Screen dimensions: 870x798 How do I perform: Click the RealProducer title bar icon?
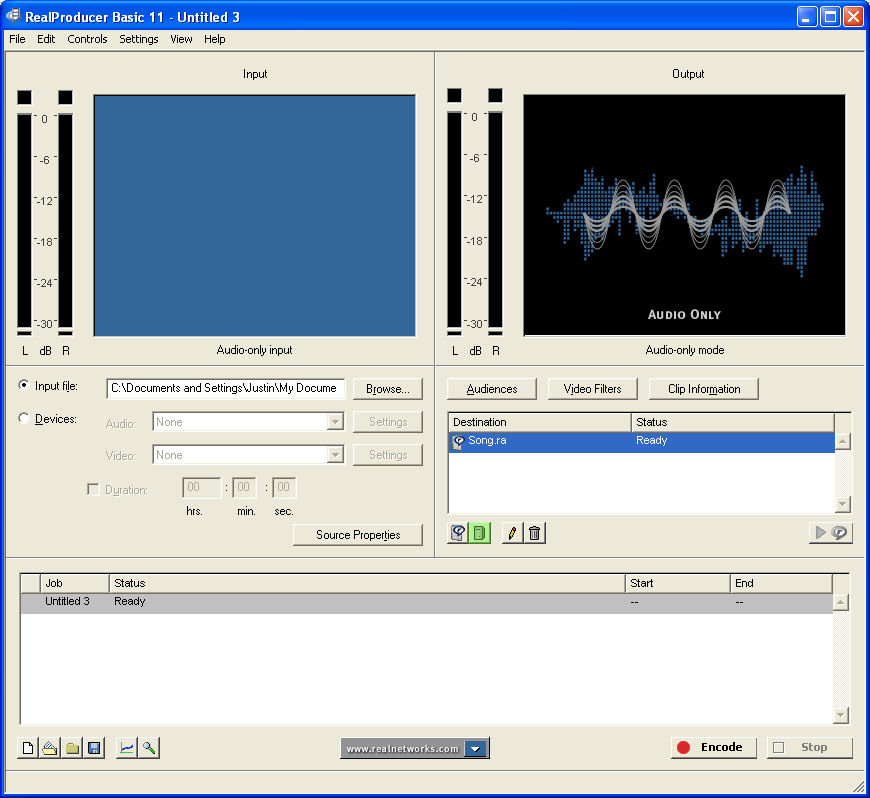tap(13, 16)
